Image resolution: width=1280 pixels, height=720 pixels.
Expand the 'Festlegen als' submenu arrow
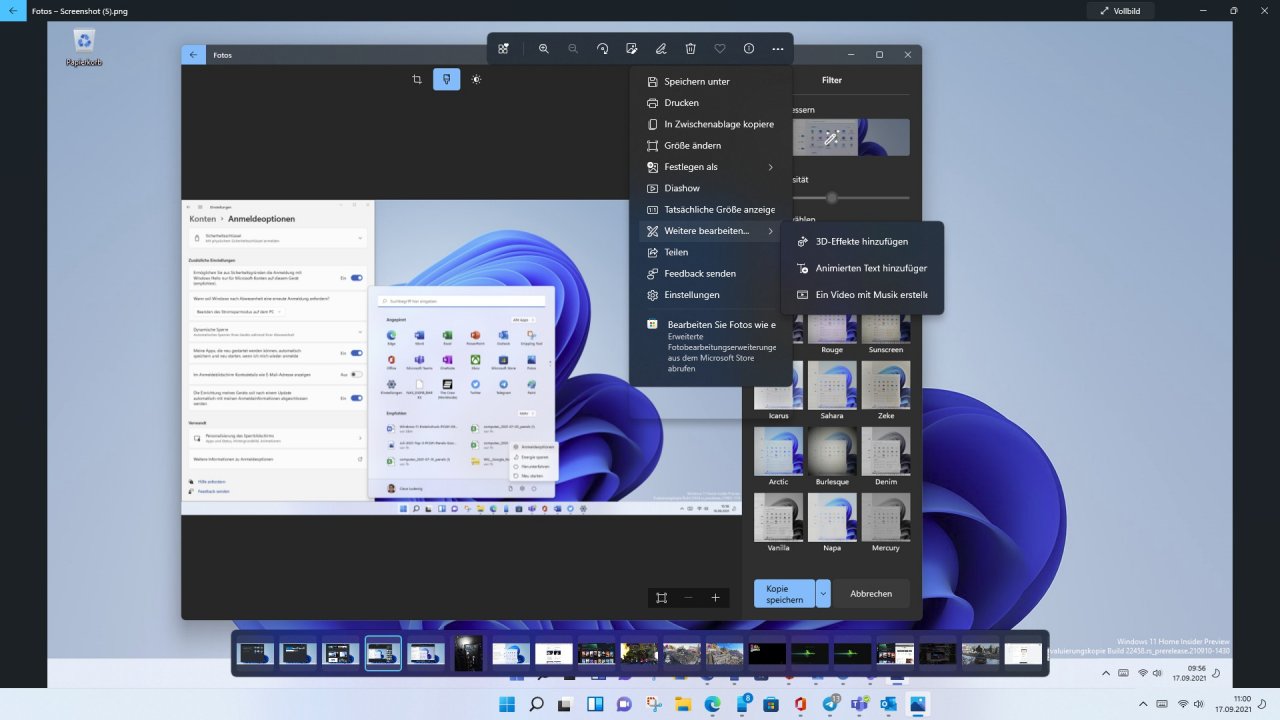pyautogui.click(x=770, y=167)
